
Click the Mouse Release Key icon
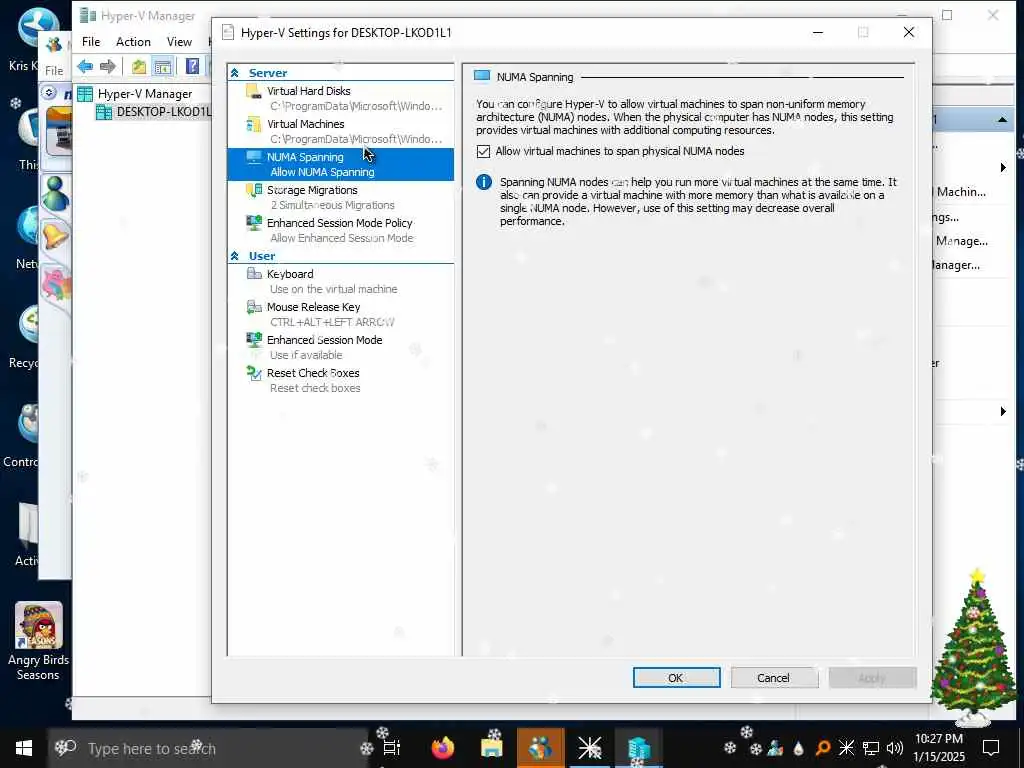(x=253, y=307)
